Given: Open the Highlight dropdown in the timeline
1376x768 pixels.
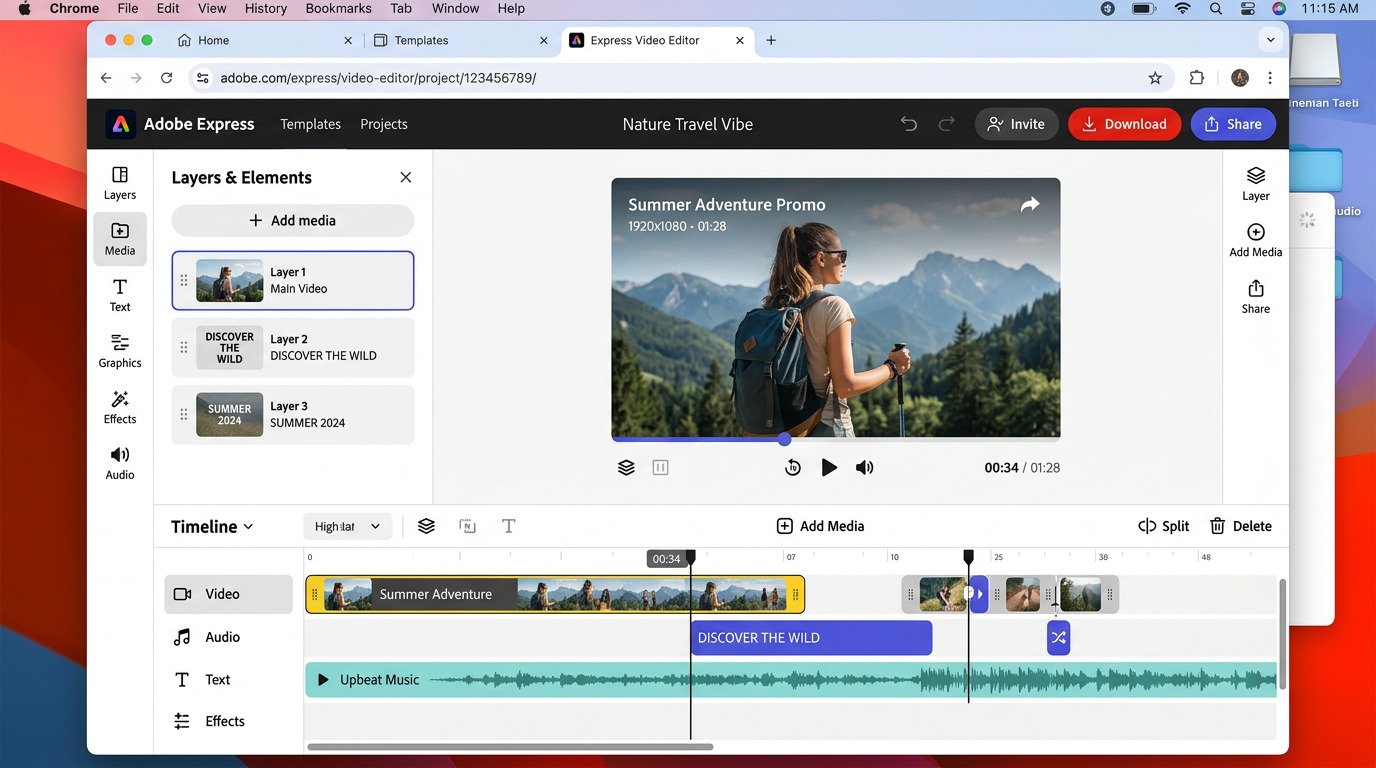Looking at the screenshot, I should [x=347, y=526].
